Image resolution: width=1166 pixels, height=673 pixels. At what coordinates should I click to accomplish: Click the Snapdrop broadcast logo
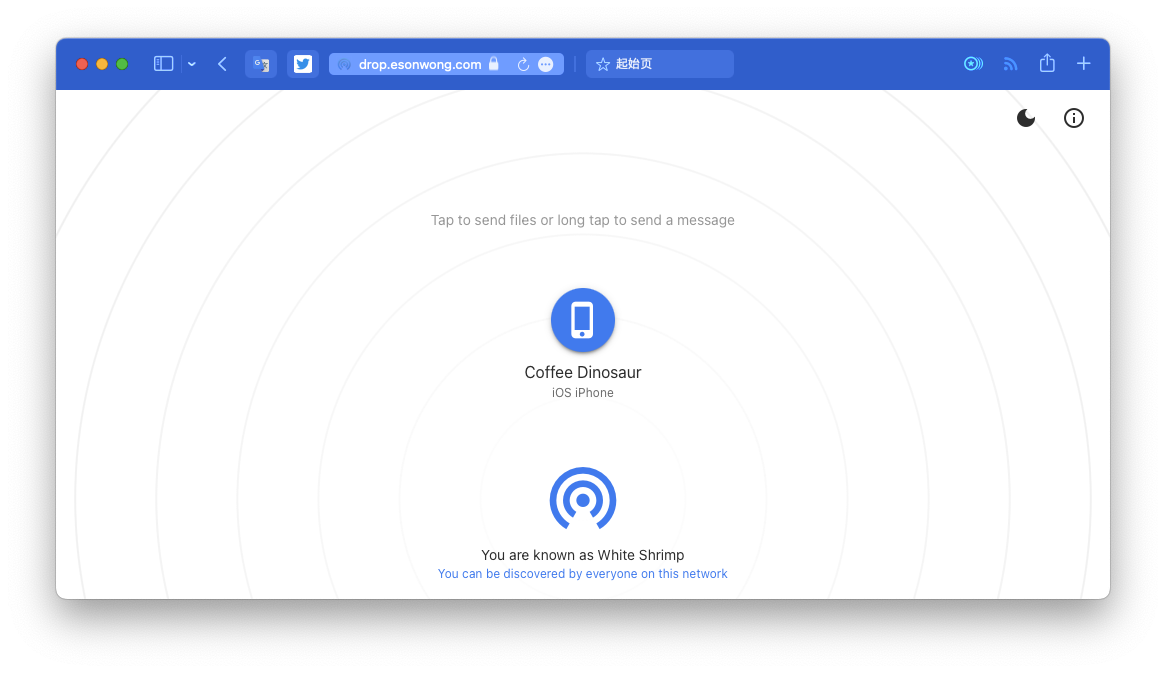pyautogui.click(x=582, y=498)
